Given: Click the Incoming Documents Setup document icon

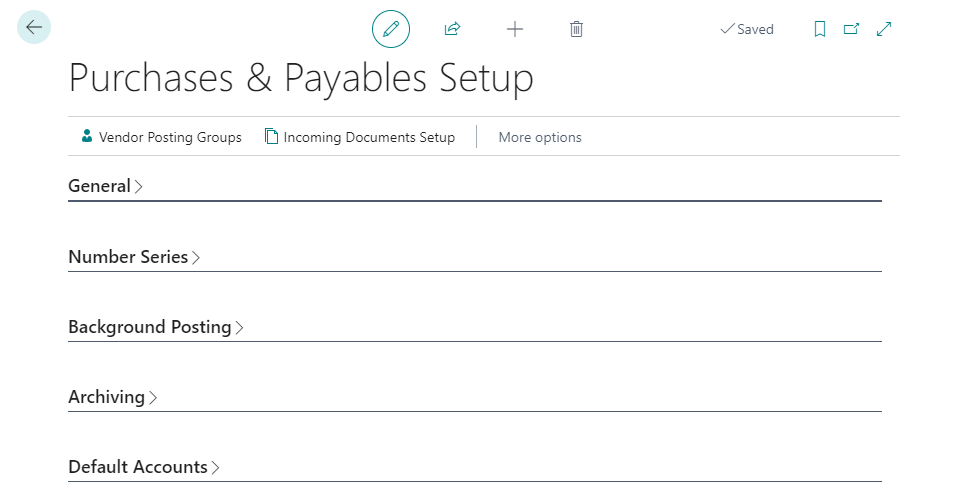Looking at the screenshot, I should pyautogui.click(x=271, y=137).
